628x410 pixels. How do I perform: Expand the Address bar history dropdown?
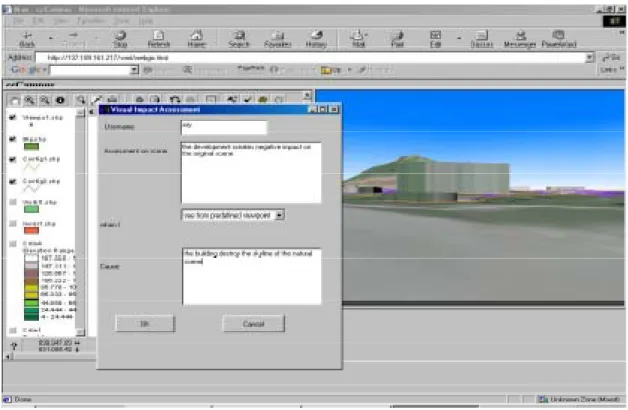click(590, 58)
